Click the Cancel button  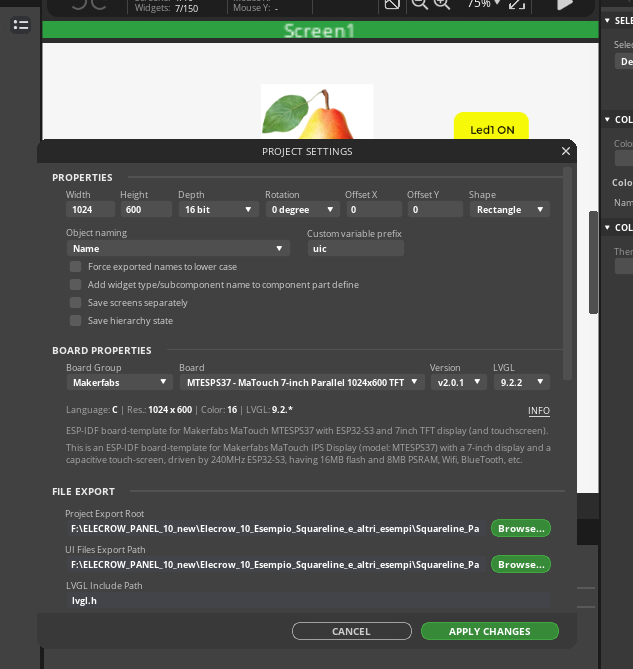[351, 632]
